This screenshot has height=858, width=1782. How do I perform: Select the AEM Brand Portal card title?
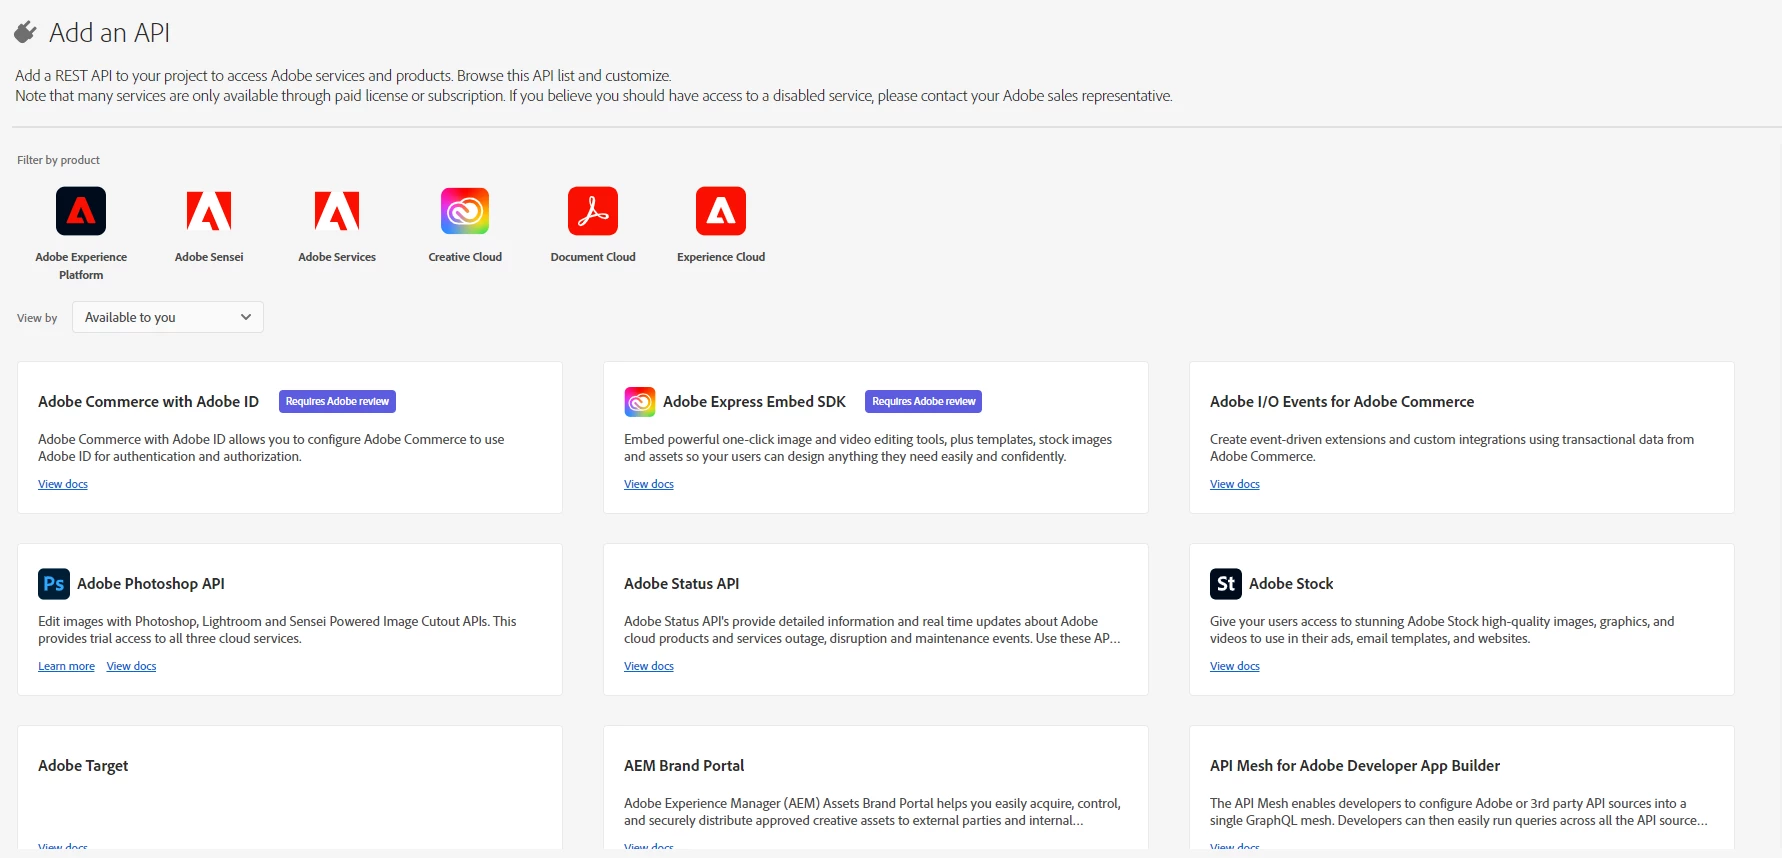pyautogui.click(x=684, y=766)
